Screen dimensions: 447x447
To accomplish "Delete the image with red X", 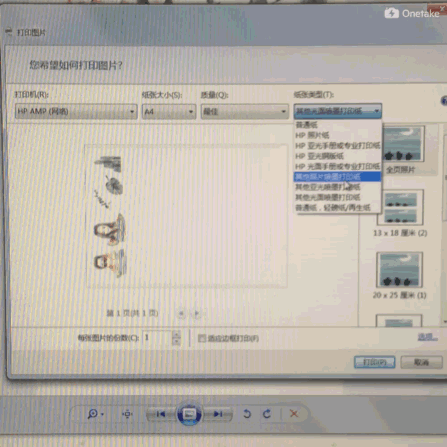I will tap(294, 414).
